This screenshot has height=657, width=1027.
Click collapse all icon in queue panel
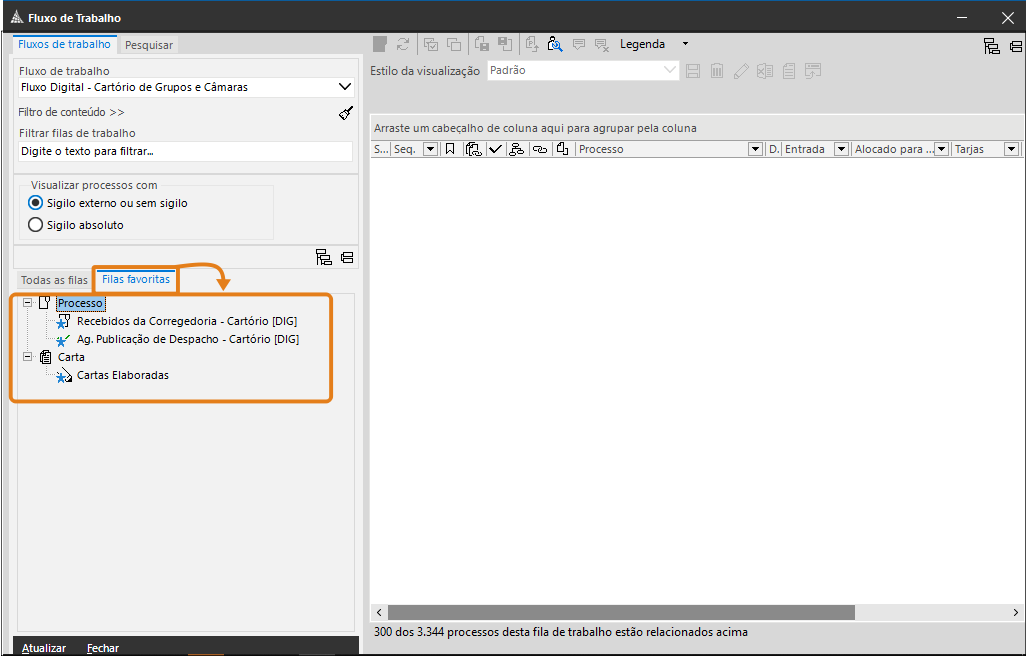pyautogui.click(x=347, y=258)
